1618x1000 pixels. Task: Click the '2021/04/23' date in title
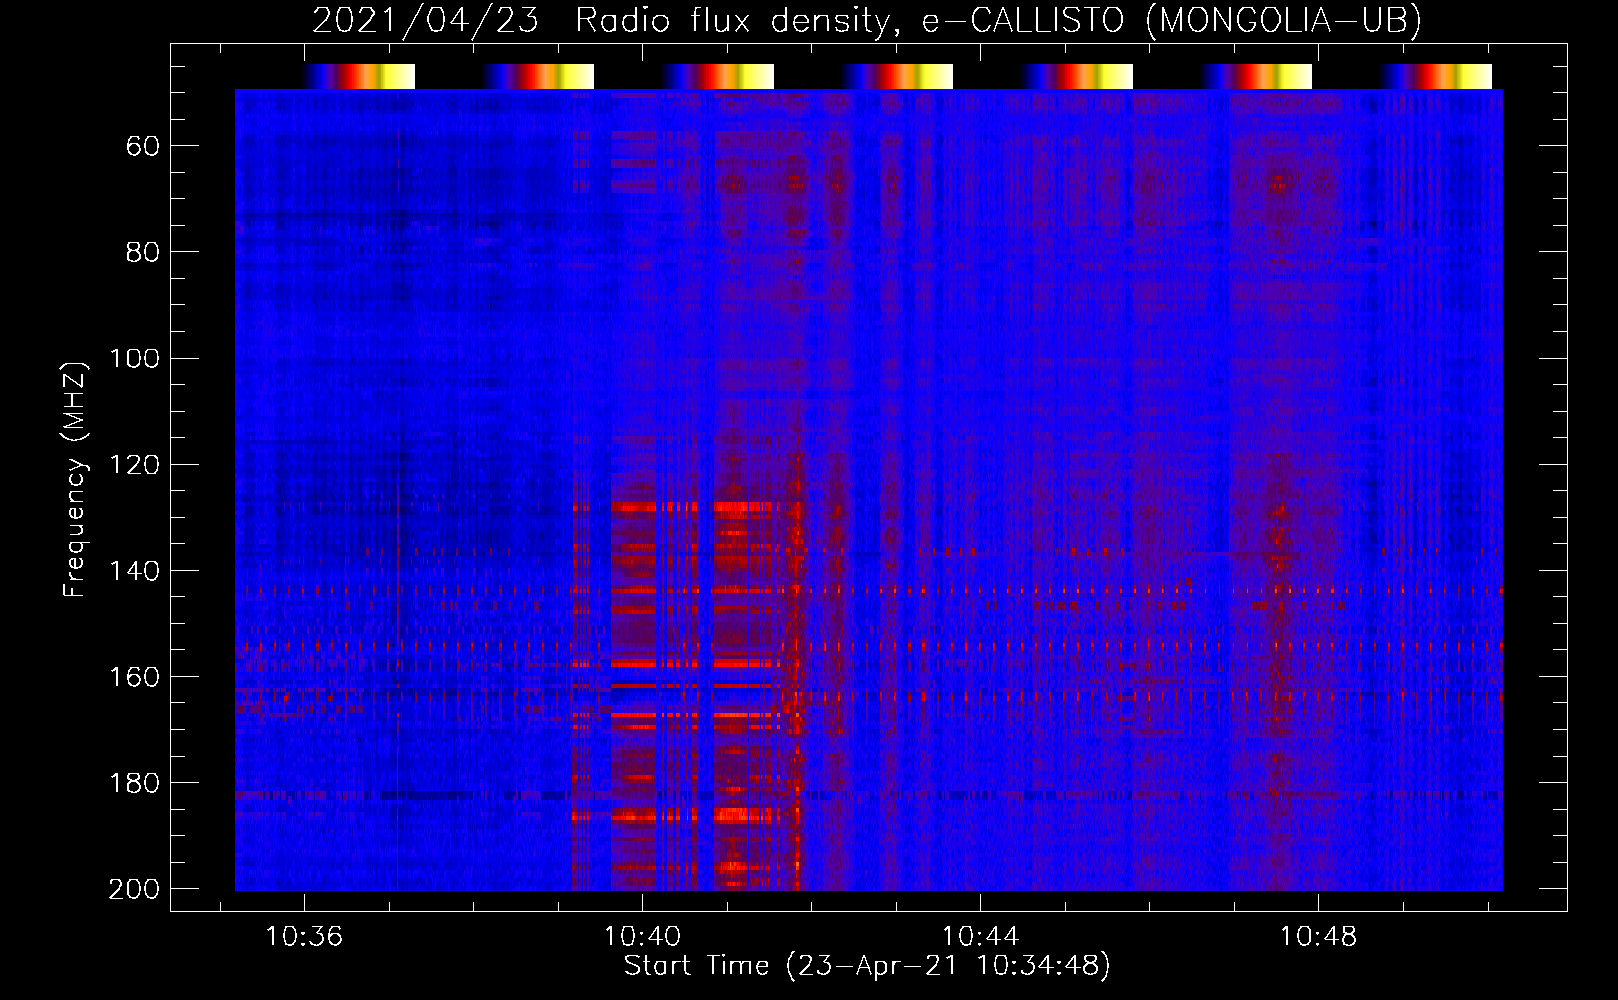(x=426, y=20)
